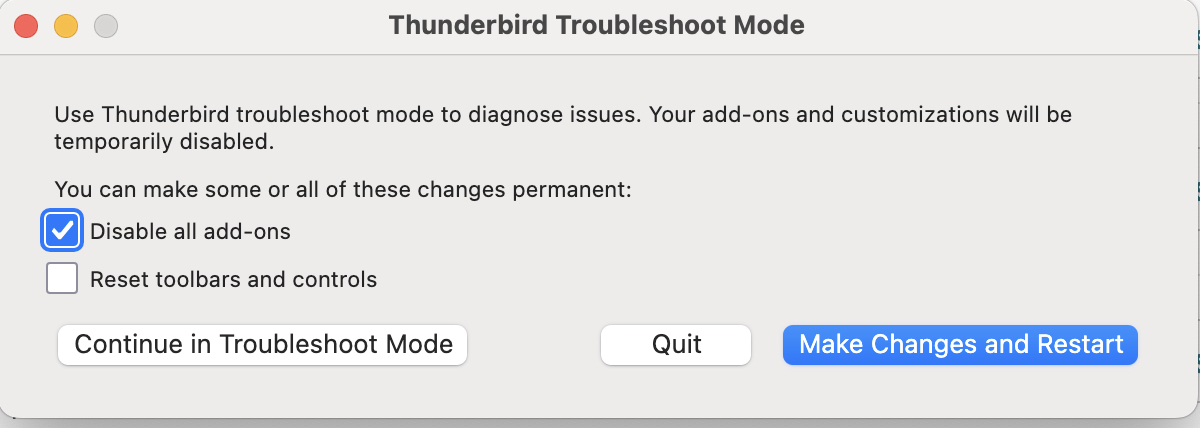
Task: Click Make Changes and Restart
Action: [x=960, y=345]
